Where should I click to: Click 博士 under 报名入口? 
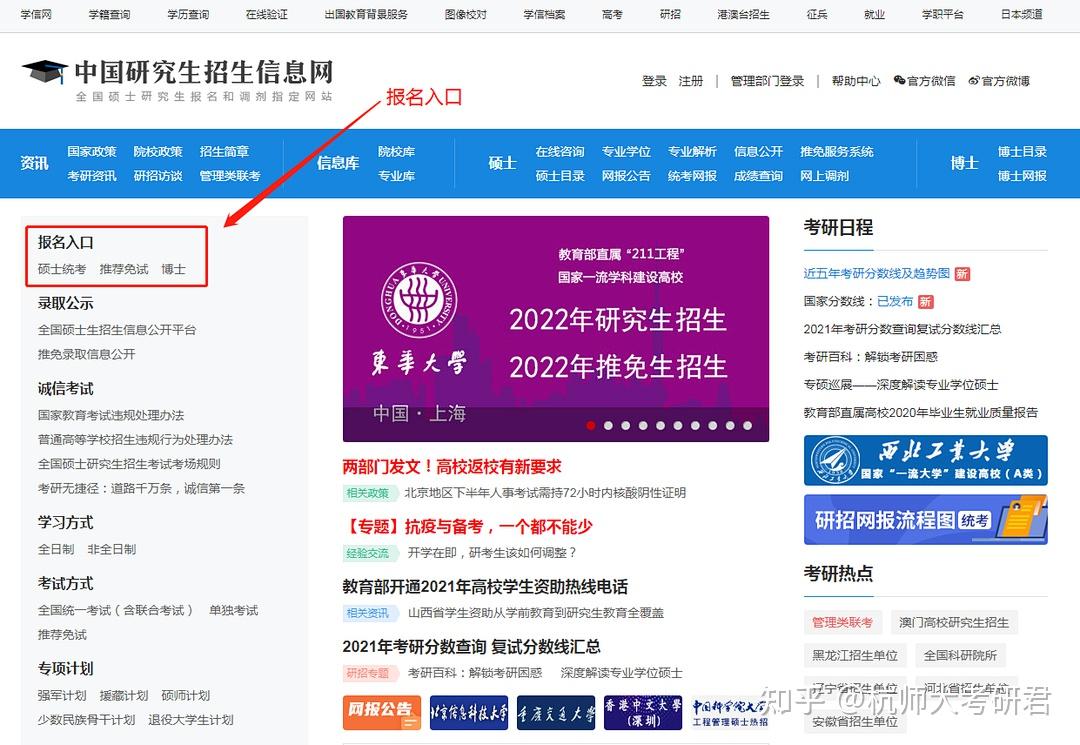pos(174,269)
